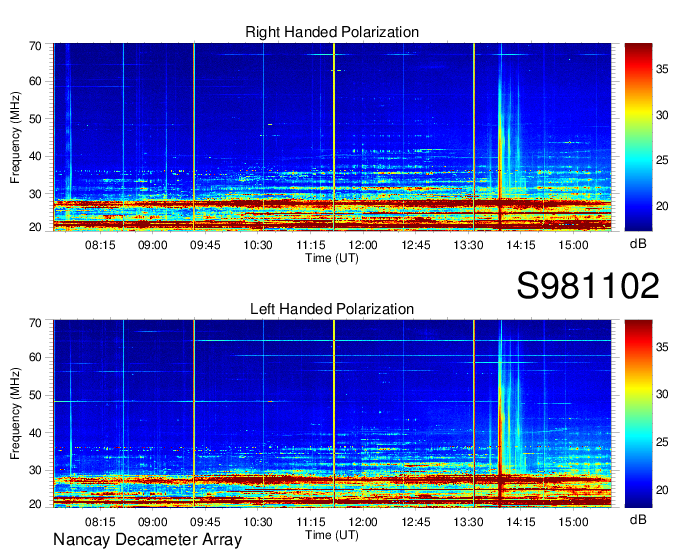Viewport: 680px width, 552px height.
Task: Click the 'Nancay Decameter Array' caption
Action: [147, 540]
